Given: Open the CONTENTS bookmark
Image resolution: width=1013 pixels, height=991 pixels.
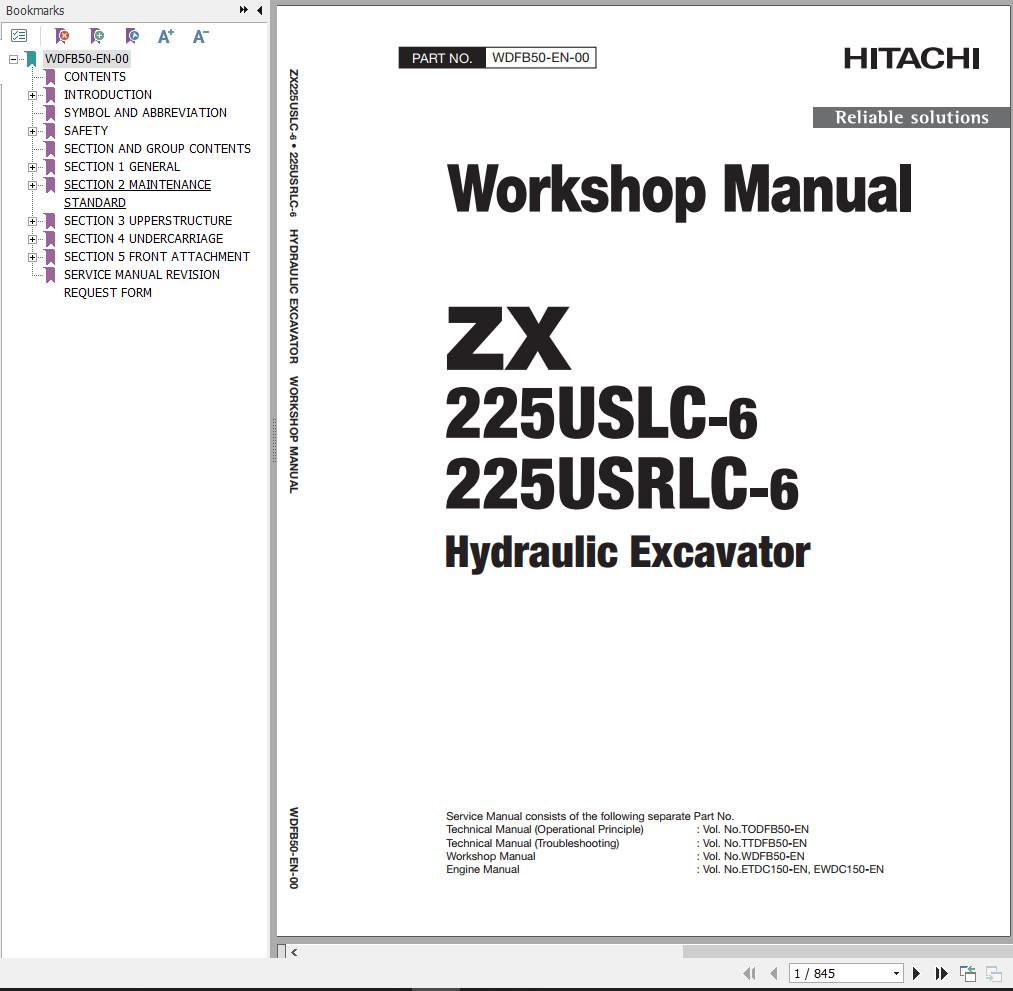Looking at the screenshot, I should [95, 77].
